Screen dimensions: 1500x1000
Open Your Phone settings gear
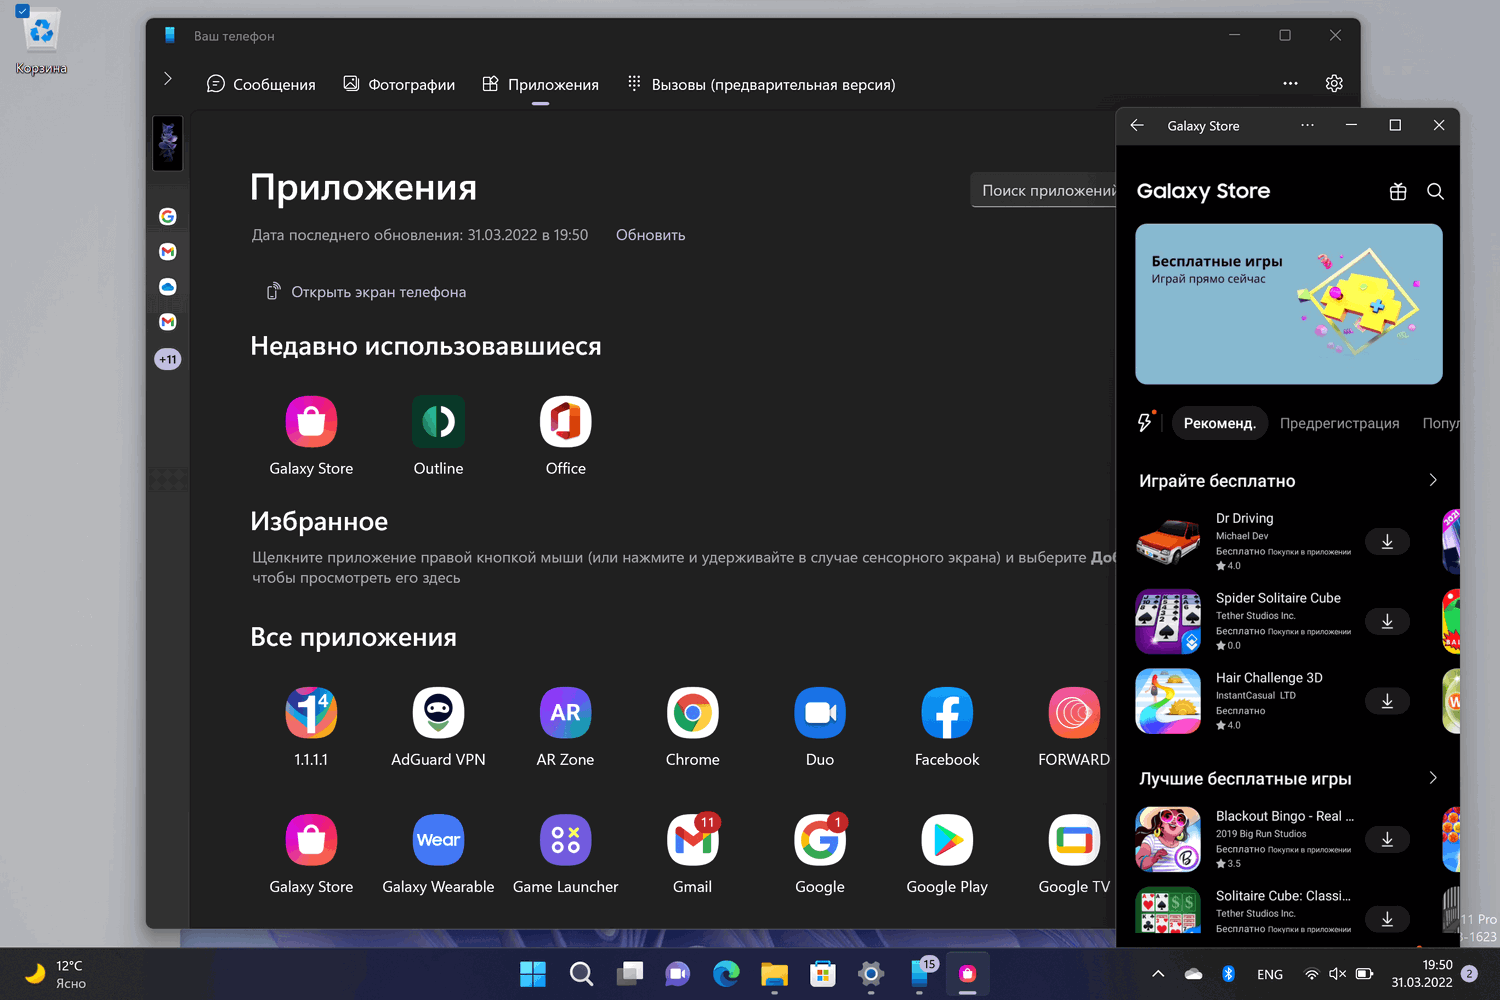[x=1334, y=84]
